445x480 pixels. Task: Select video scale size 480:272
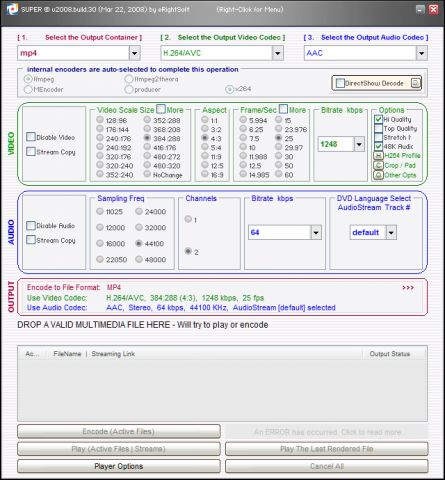click(147, 156)
